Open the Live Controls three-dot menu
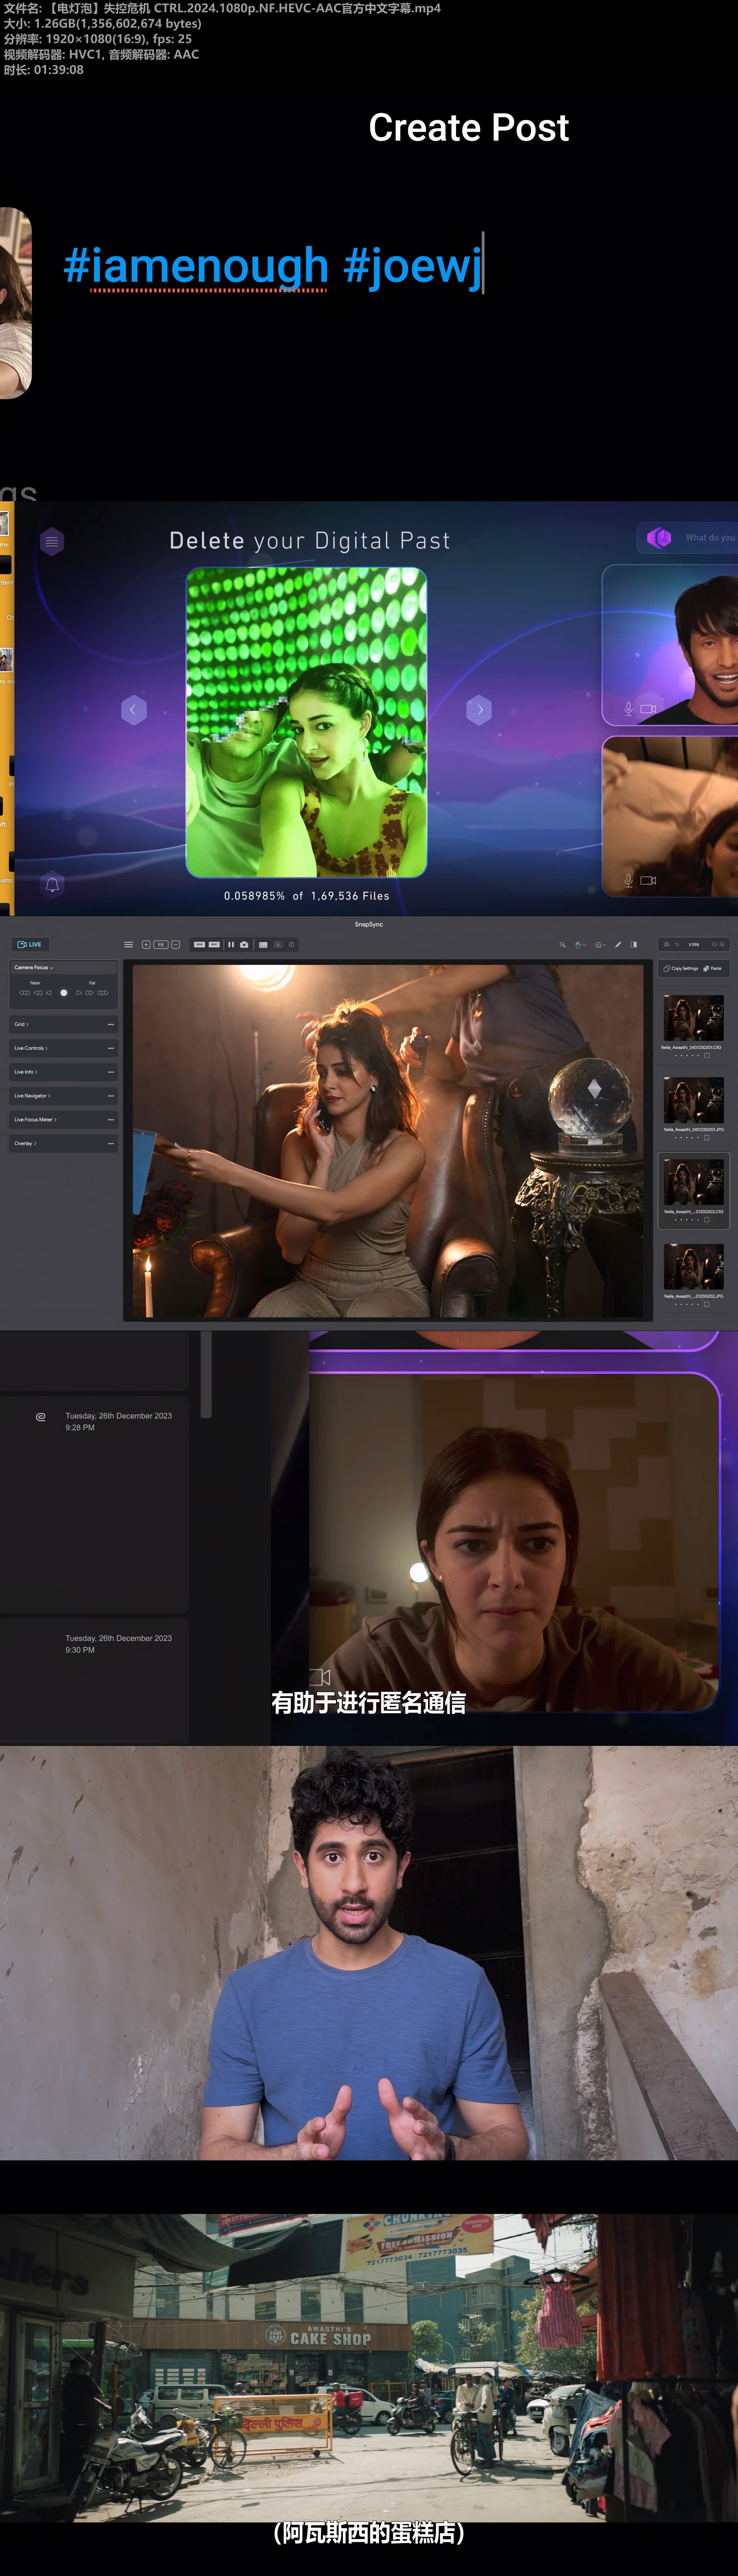This screenshot has width=738, height=2576. click(x=111, y=1048)
